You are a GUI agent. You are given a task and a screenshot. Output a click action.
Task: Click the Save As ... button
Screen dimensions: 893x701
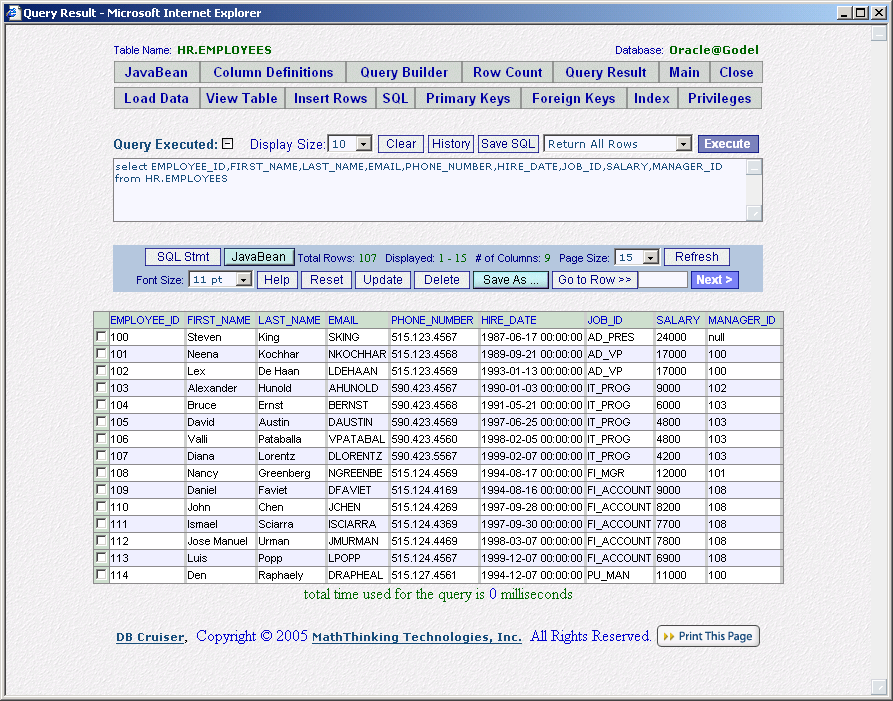coord(511,280)
